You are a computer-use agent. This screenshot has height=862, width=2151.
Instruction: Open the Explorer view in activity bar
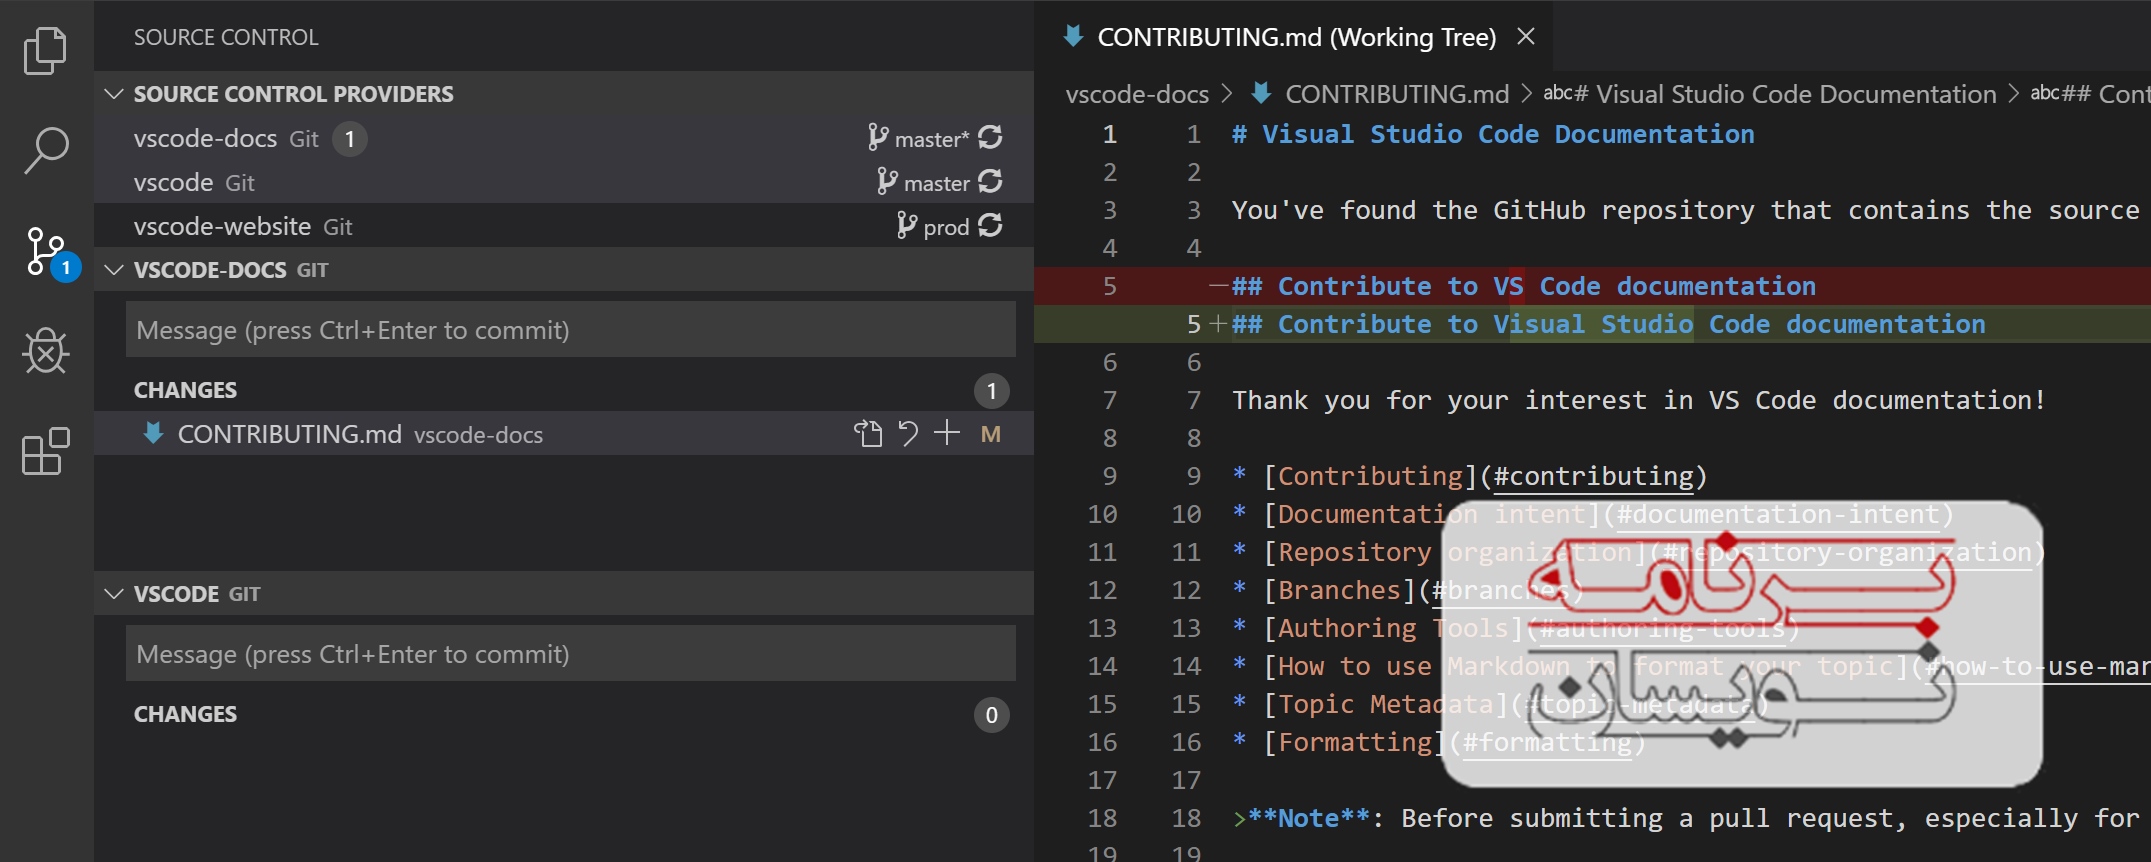coord(45,51)
